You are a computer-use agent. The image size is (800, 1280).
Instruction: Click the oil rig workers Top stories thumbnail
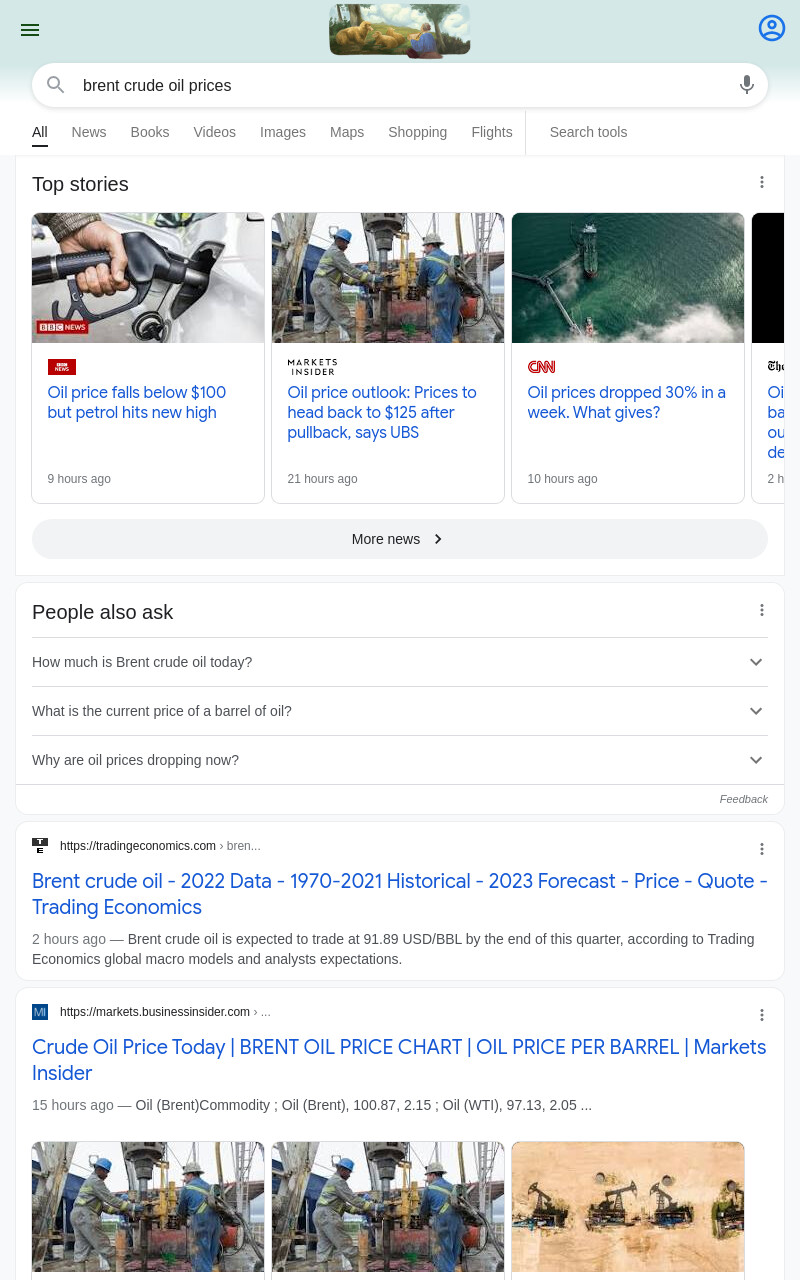(388, 278)
